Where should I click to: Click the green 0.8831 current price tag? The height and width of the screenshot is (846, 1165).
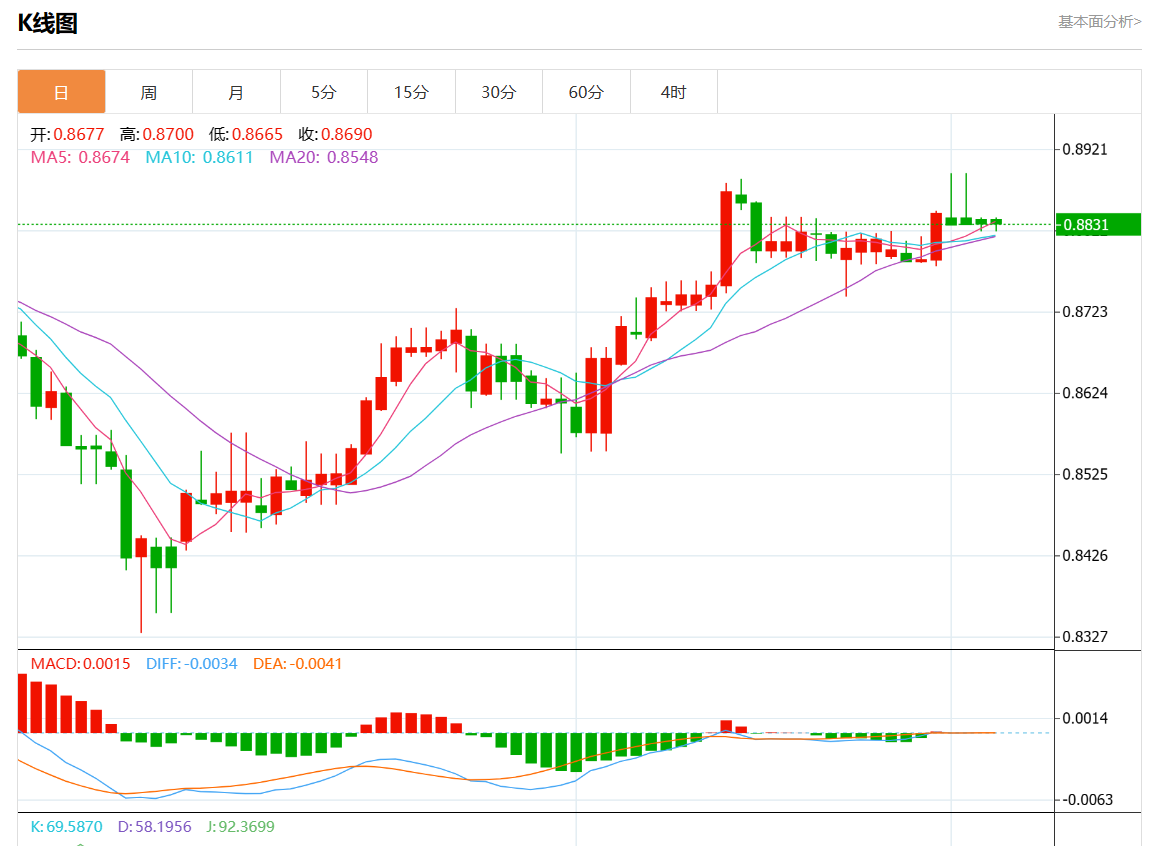point(1098,224)
